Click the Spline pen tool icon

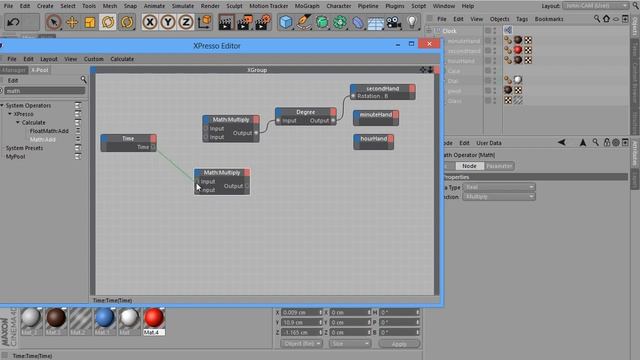coord(304,22)
